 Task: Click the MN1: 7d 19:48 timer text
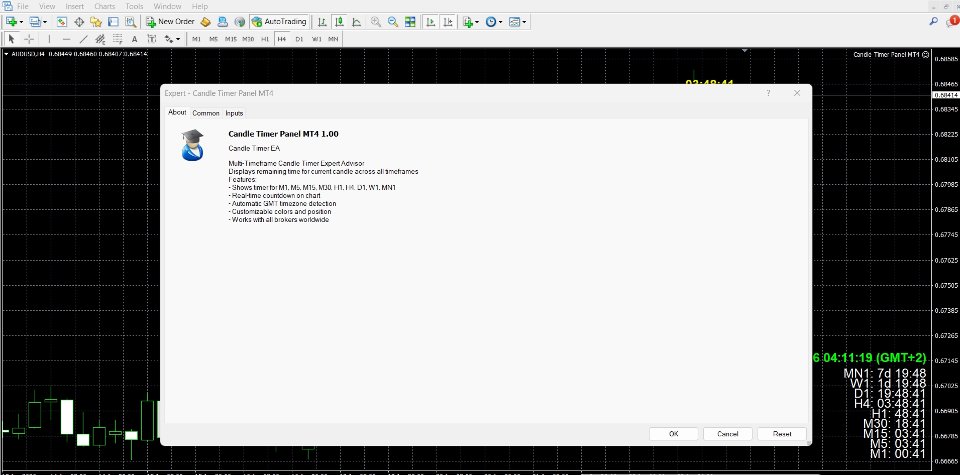[x=885, y=373]
